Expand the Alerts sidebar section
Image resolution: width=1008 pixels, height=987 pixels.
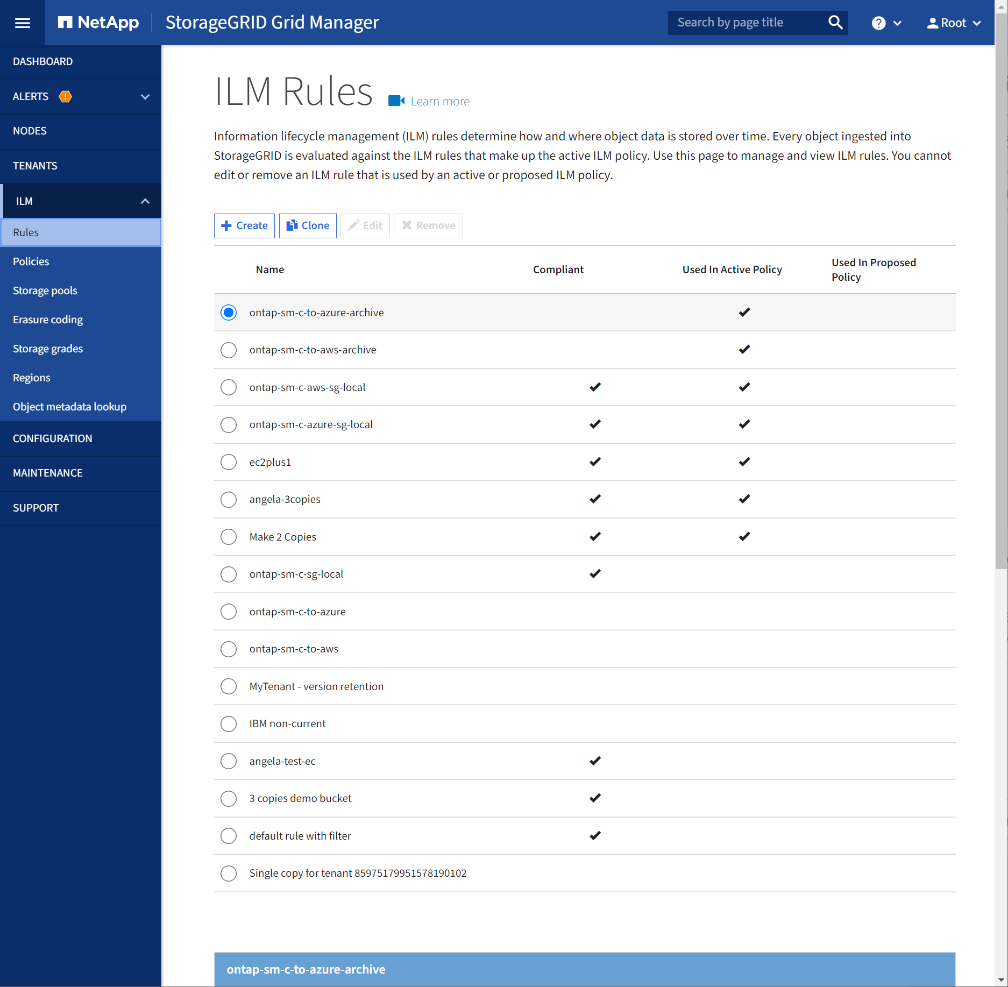tap(145, 97)
